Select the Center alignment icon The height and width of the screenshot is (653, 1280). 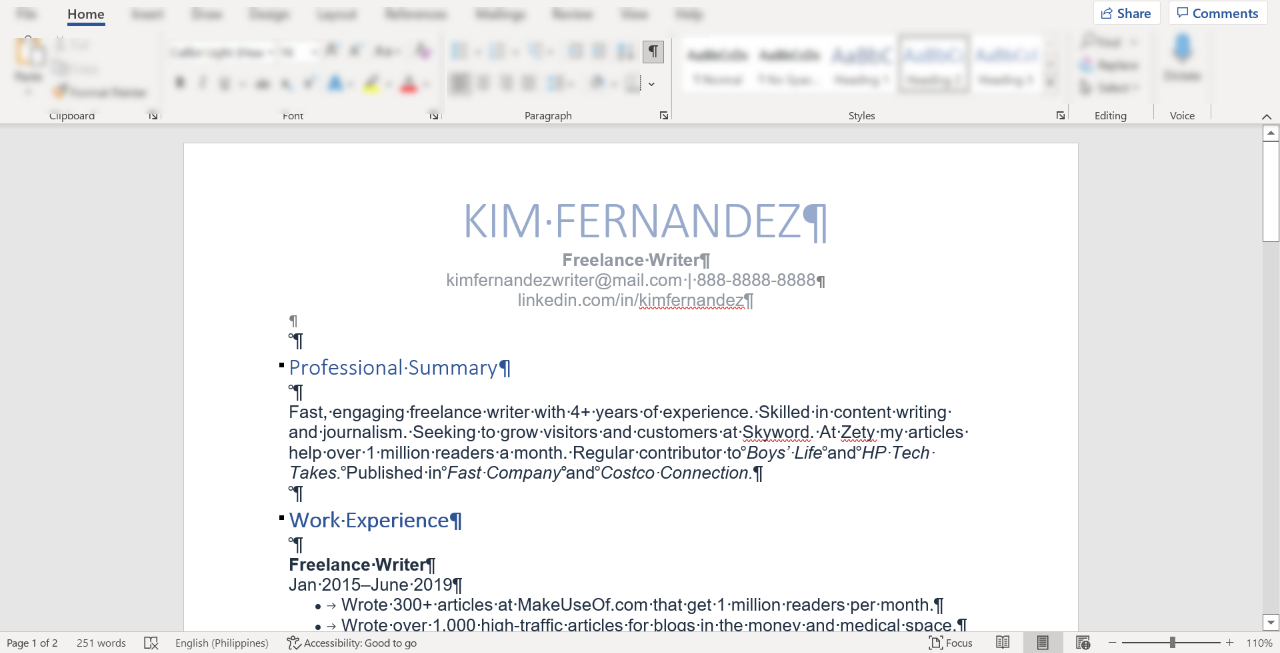coord(482,83)
